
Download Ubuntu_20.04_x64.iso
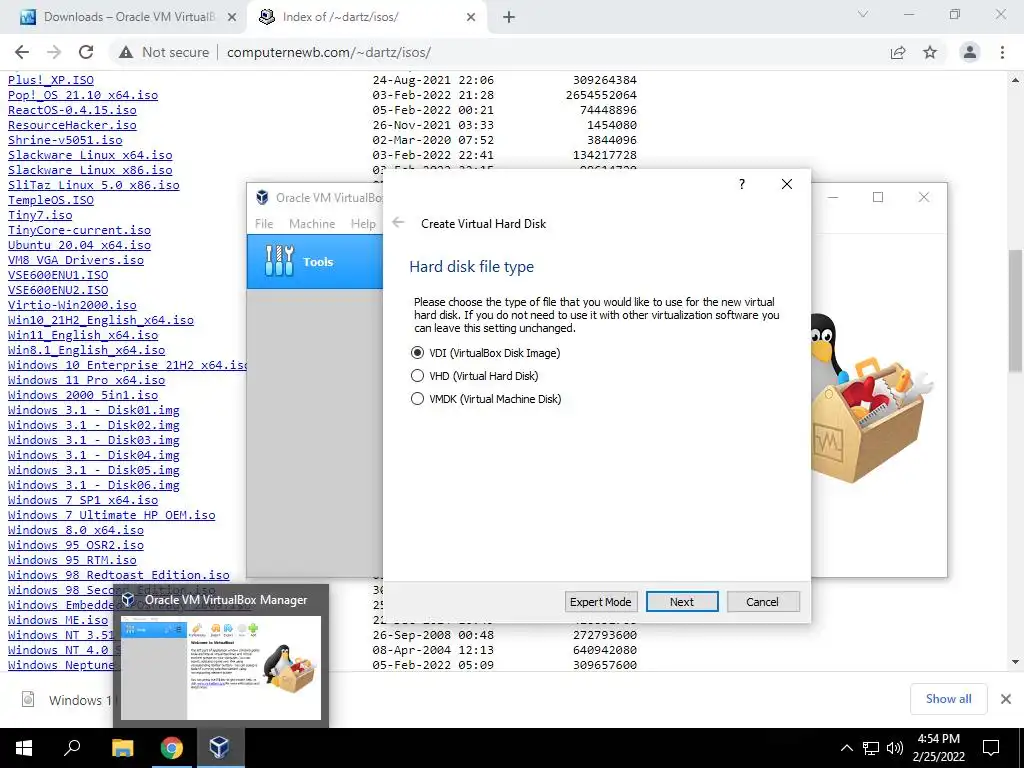79,245
